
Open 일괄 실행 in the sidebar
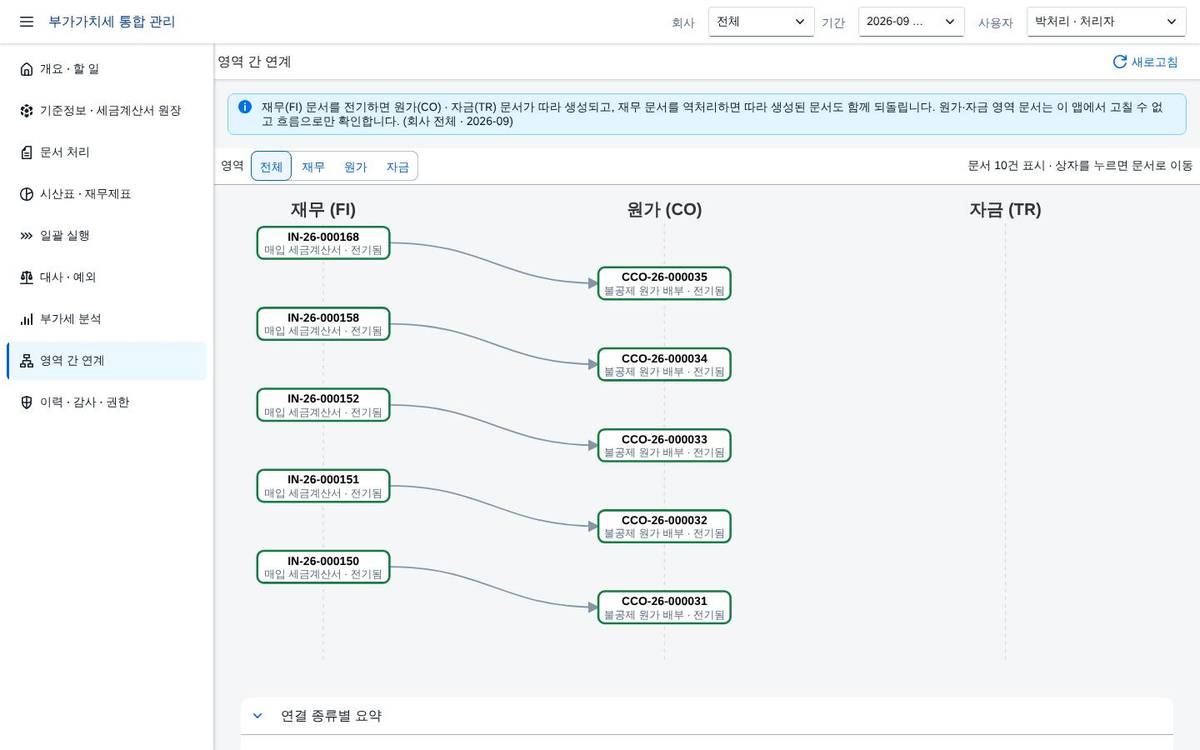coord(107,236)
